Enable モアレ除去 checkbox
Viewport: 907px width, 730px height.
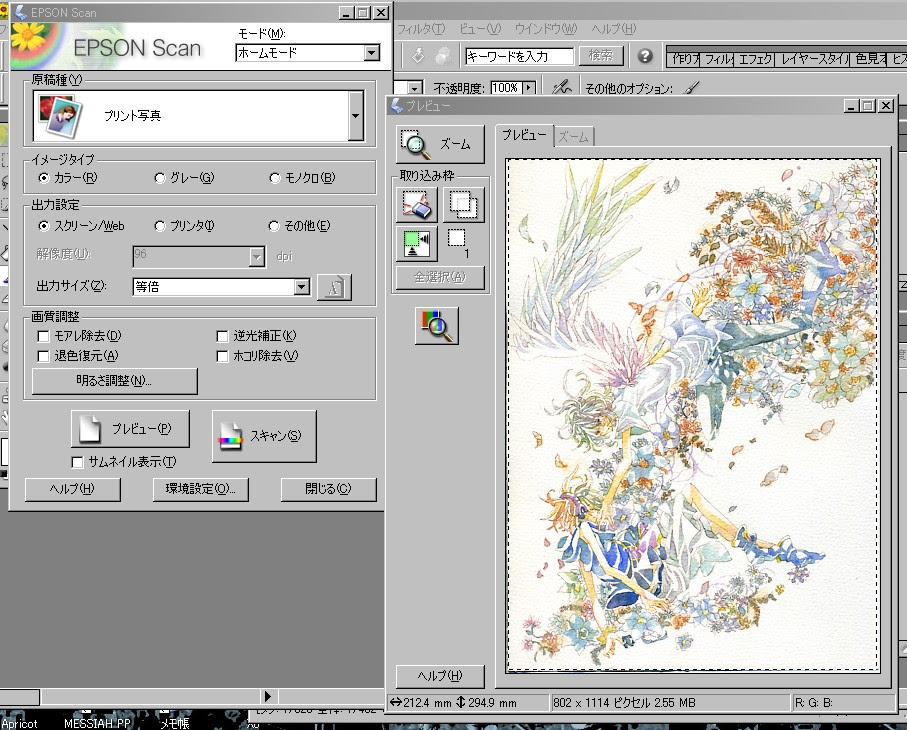tap(43, 336)
